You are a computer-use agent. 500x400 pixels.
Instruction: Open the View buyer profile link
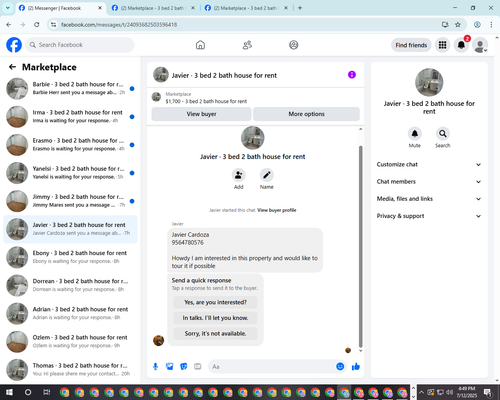(x=277, y=210)
